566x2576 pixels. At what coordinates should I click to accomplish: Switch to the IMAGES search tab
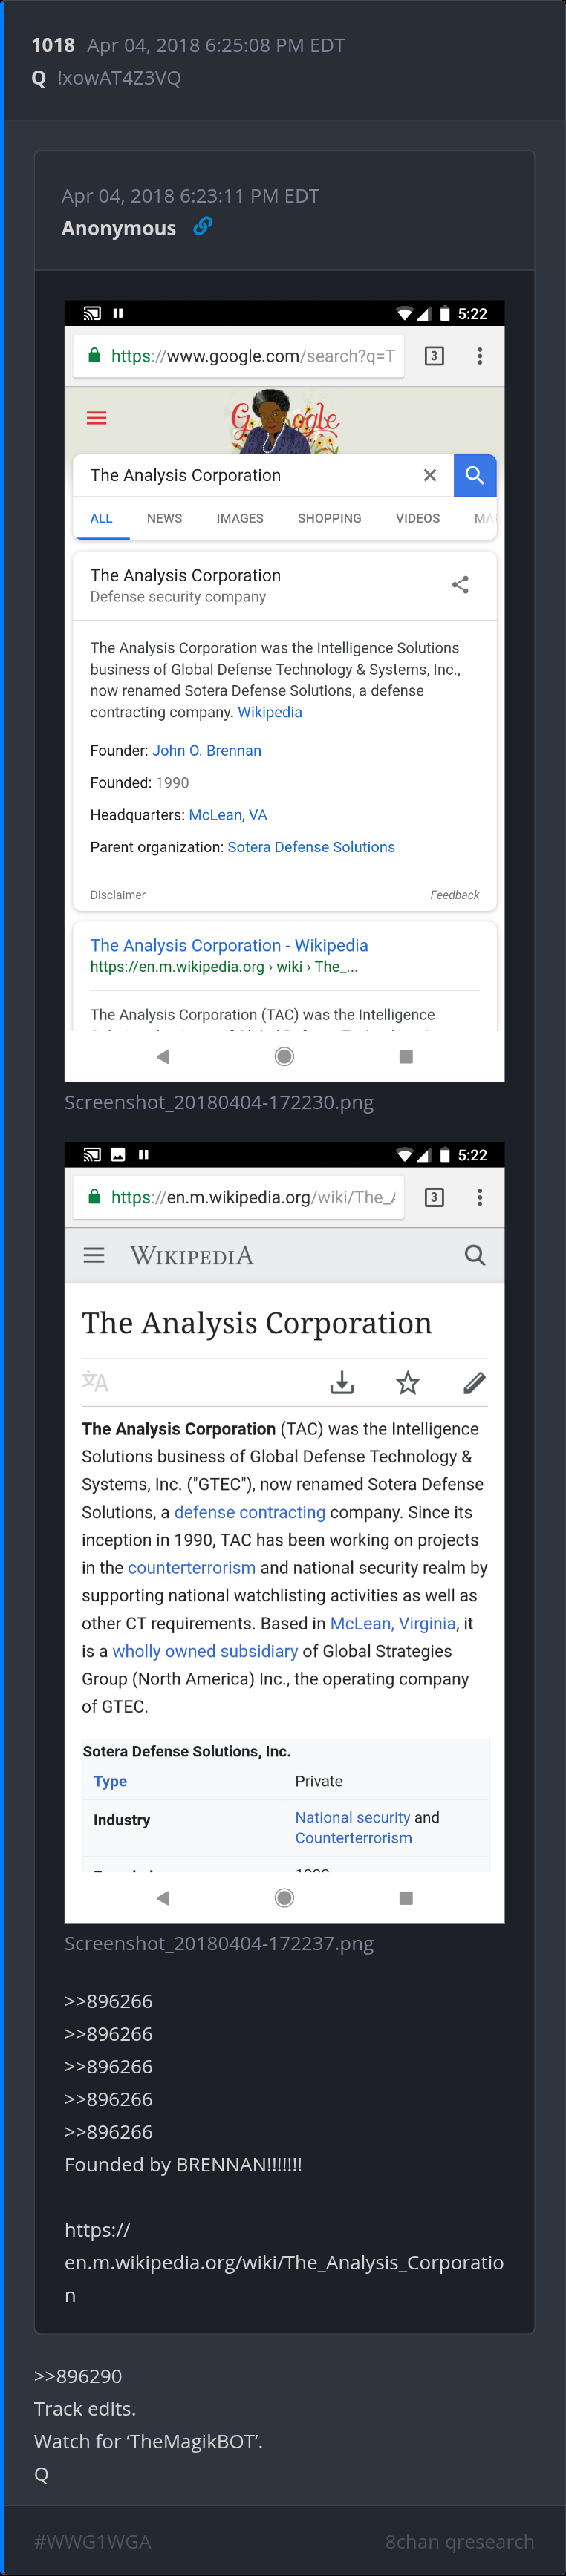pyautogui.click(x=240, y=518)
